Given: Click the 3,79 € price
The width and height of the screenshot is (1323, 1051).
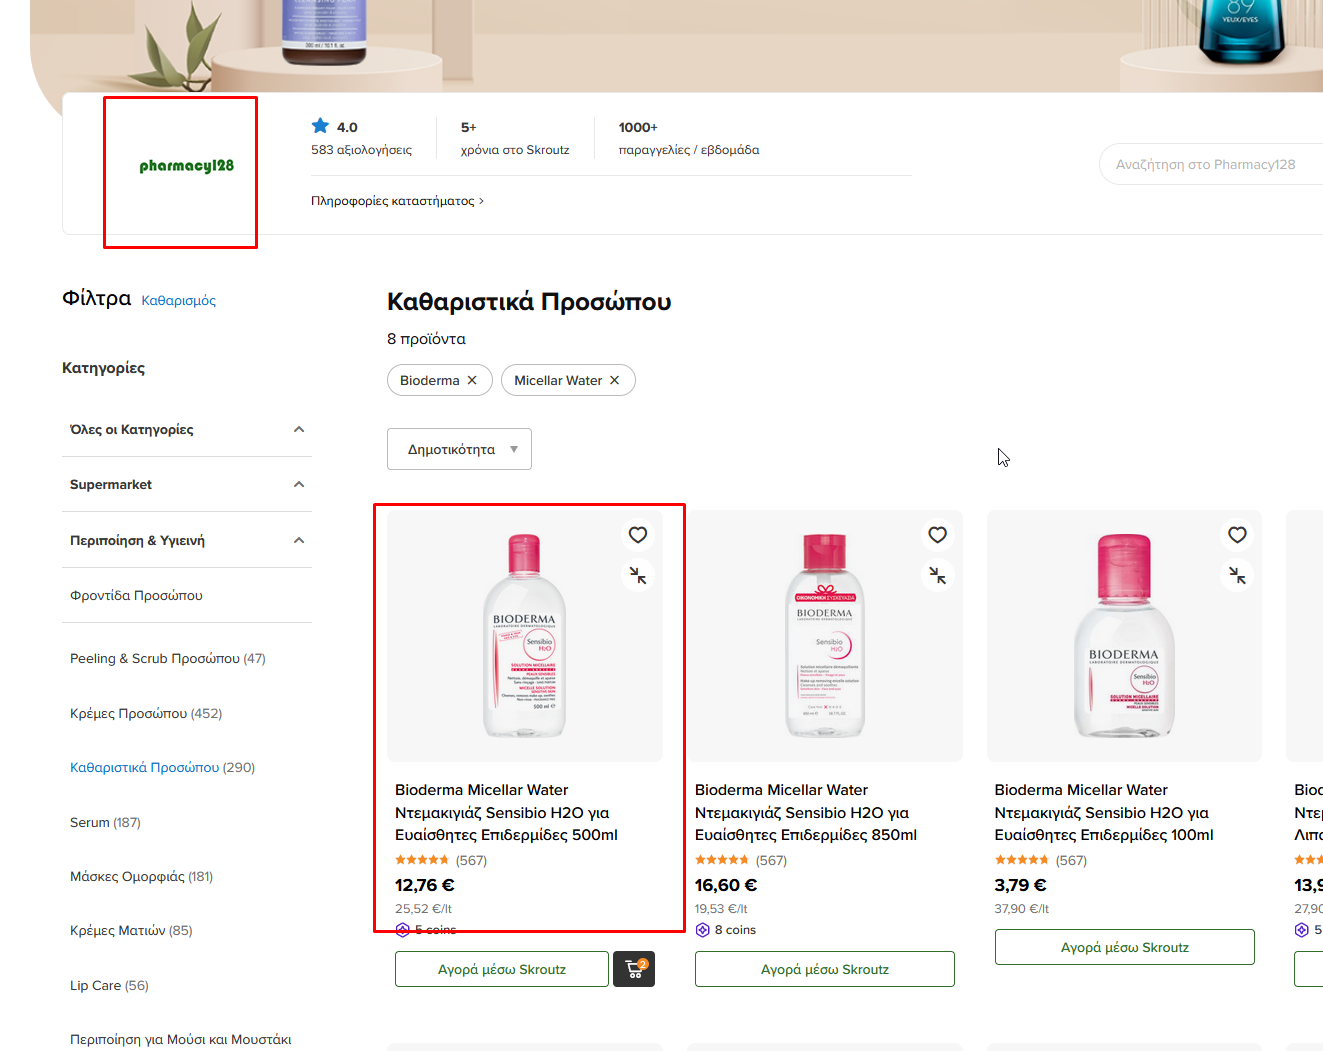Looking at the screenshot, I should click(1021, 885).
